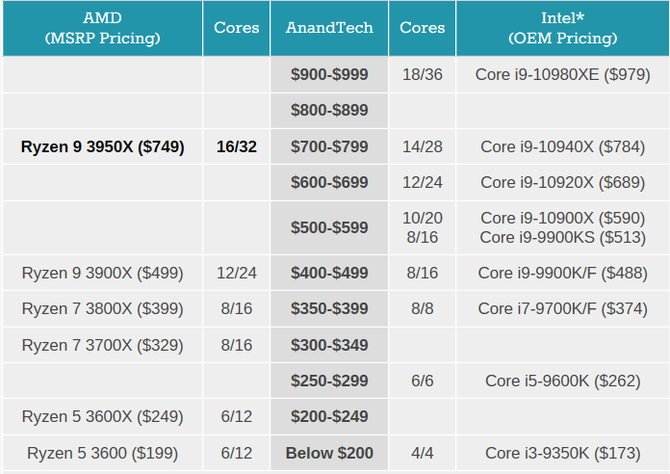Click '6/12' cores beside Ryzen 5 3600 ($199)
670x474 pixels.
(236, 453)
